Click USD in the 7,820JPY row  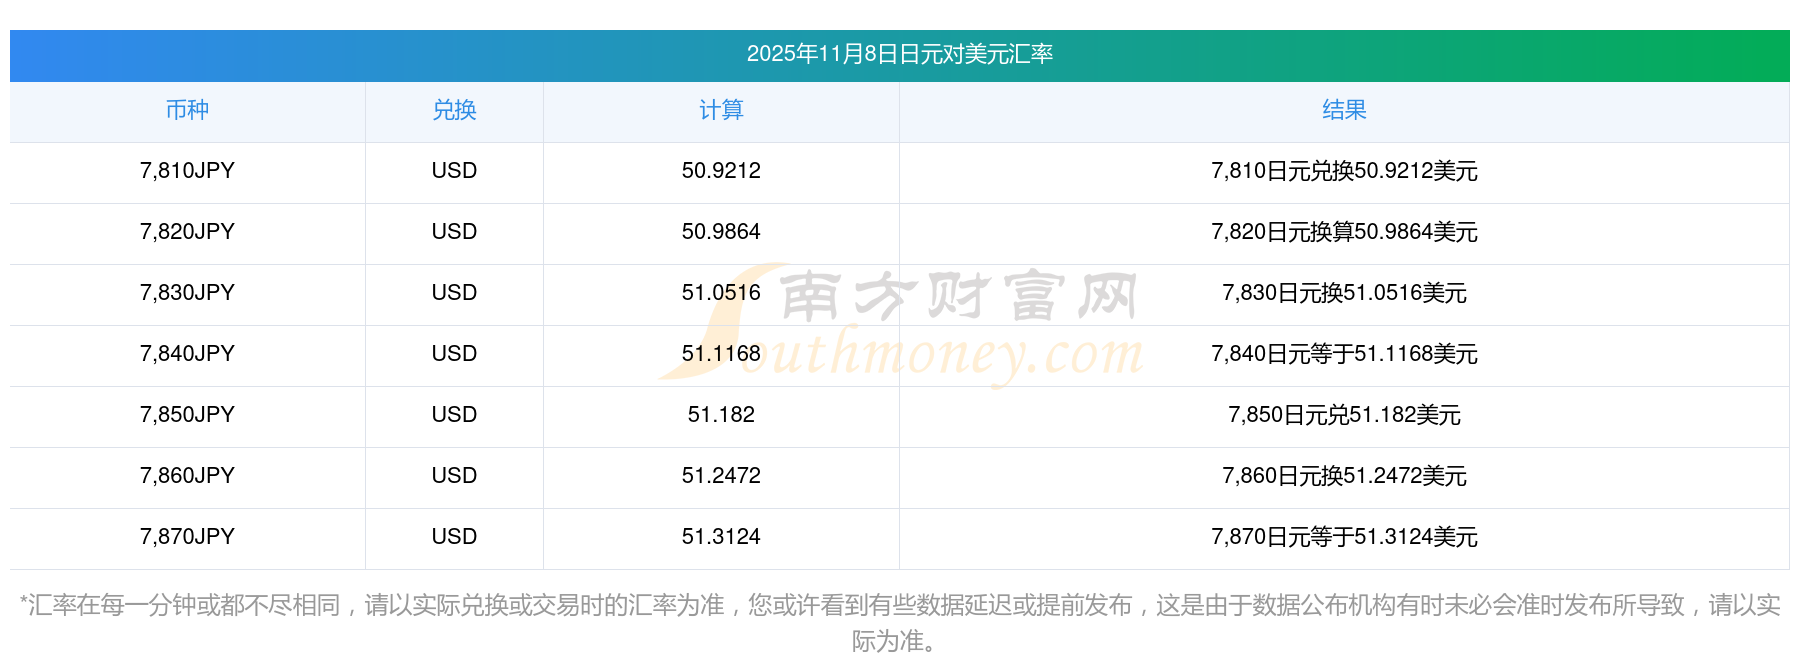pyautogui.click(x=454, y=232)
